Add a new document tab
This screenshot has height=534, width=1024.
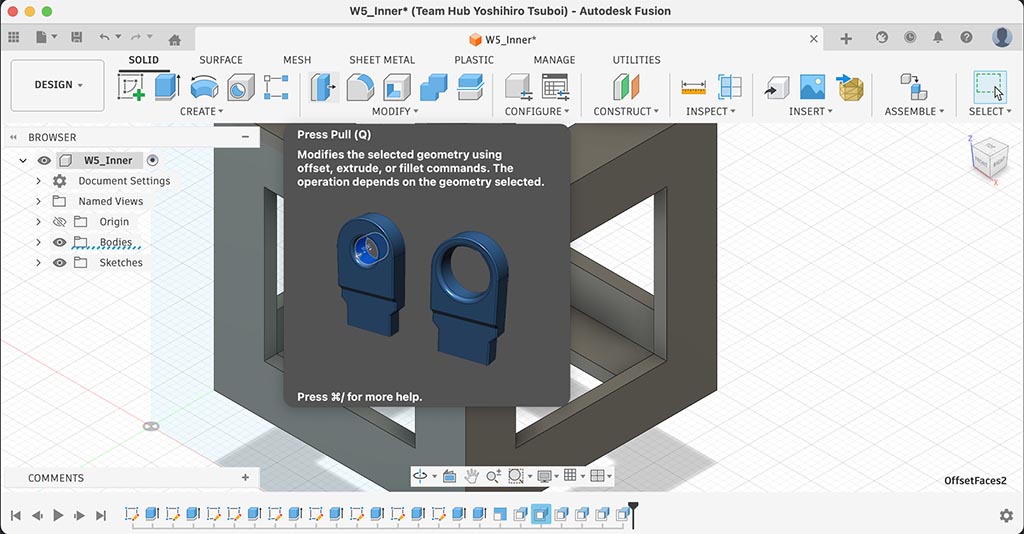click(x=846, y=39)
